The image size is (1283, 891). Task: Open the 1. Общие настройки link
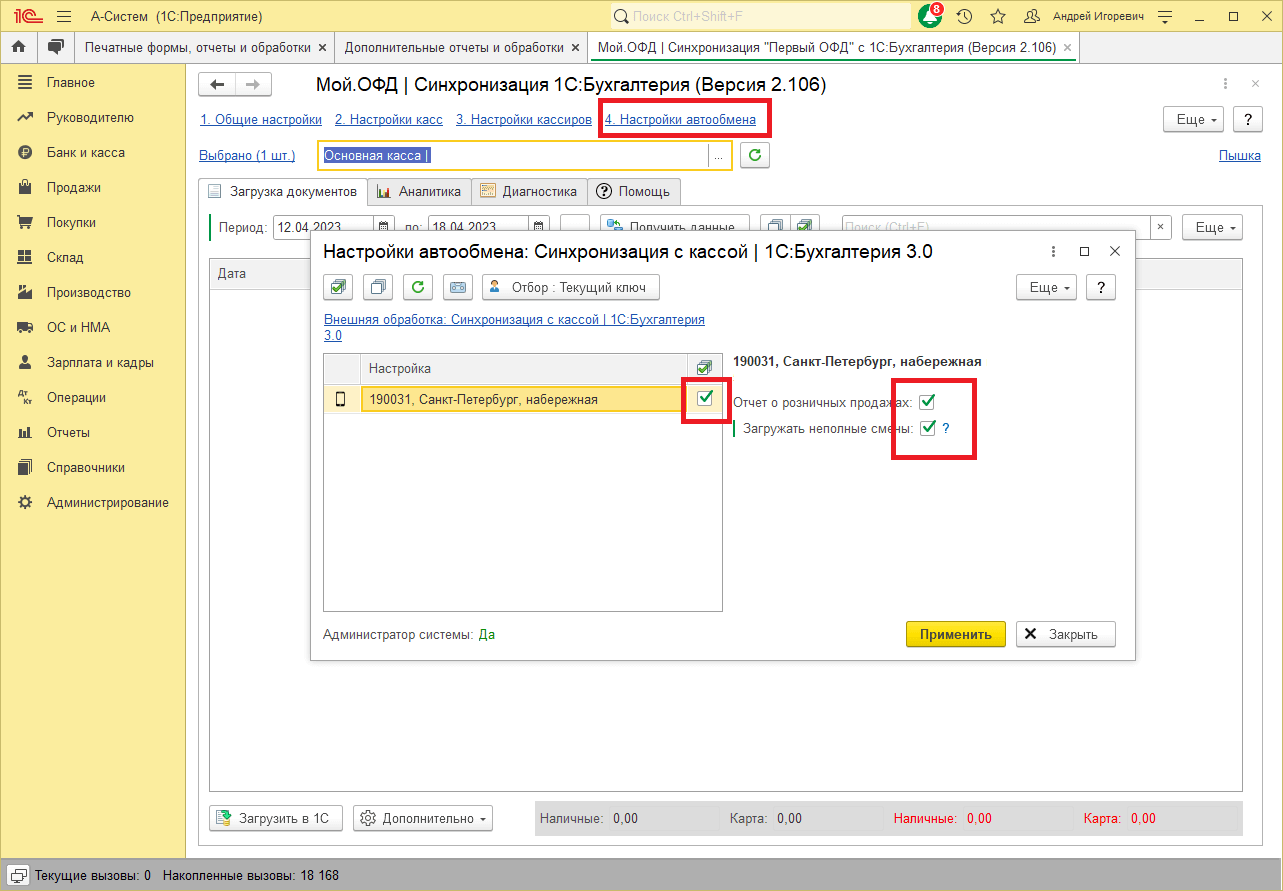[x=261, y=119]
